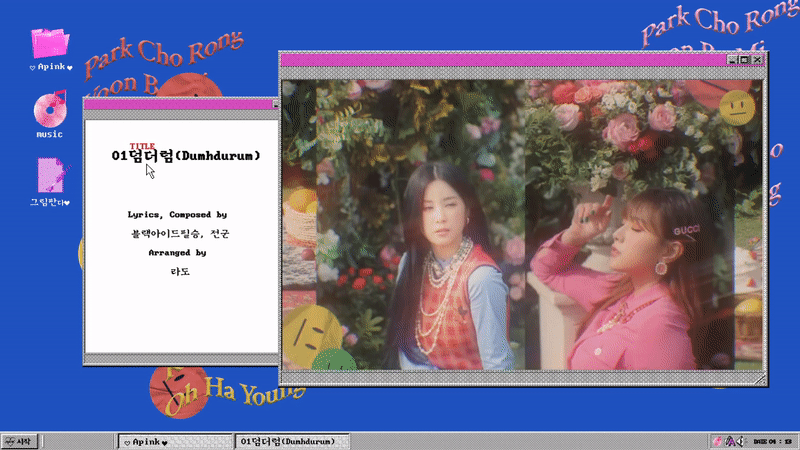Click the 'Lyrics, Composed by' text
Screen dimensions: 800x450
[x=178, y=215]
